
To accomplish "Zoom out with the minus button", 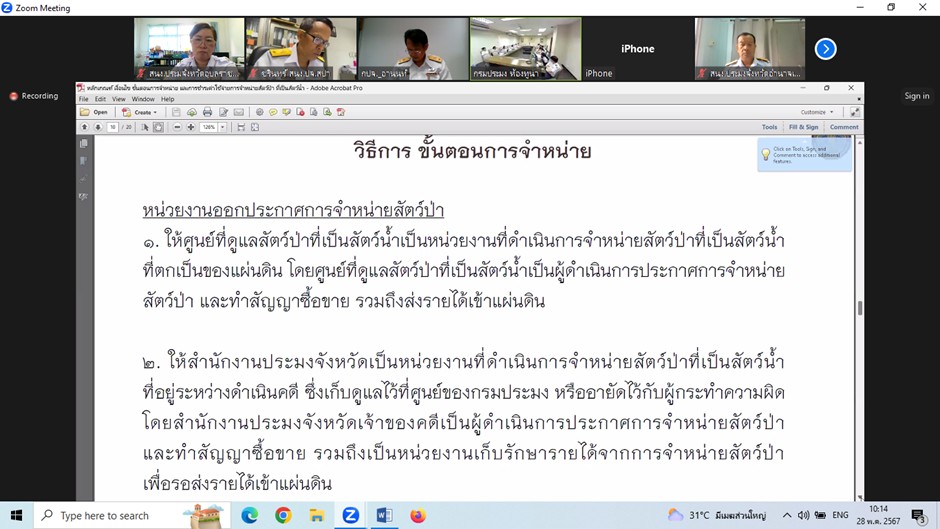I will pyautogui.click(x=177, y=128).
